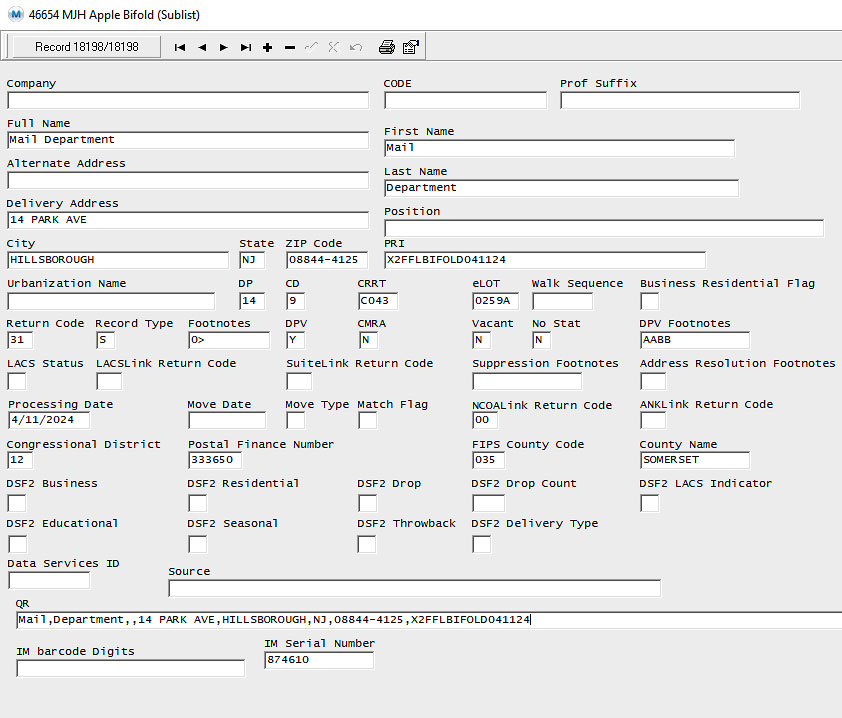Image resolution: width=842 pixels, height=718 pixels.
Task: Go to the previous record
Action: pos(202,47)
